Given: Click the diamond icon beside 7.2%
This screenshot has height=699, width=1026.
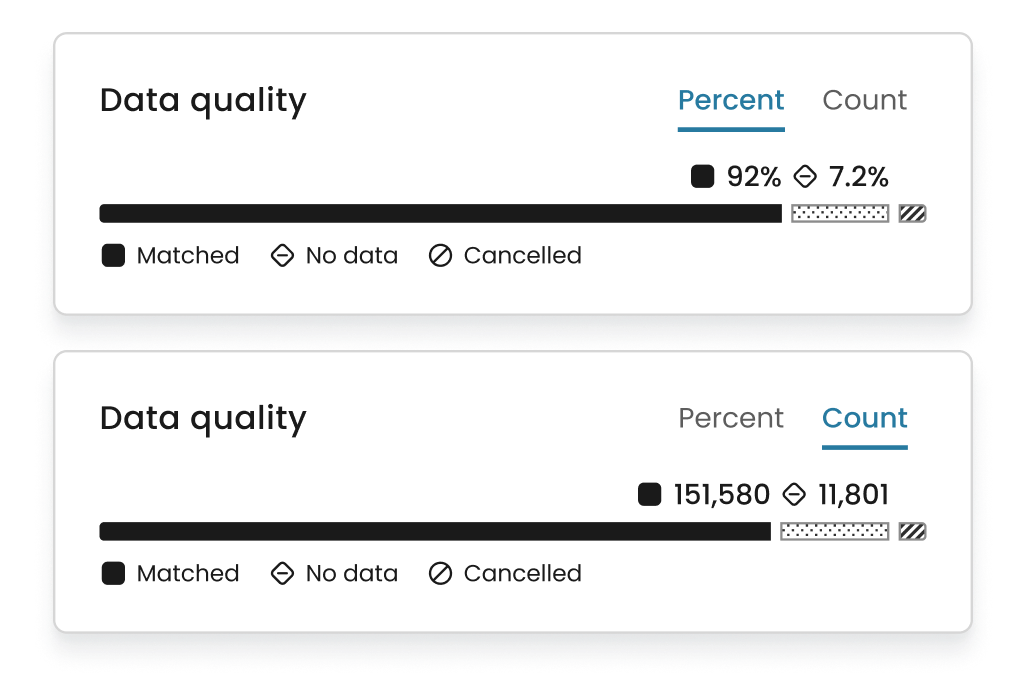Looking at the screenshot, I should 805,176.
